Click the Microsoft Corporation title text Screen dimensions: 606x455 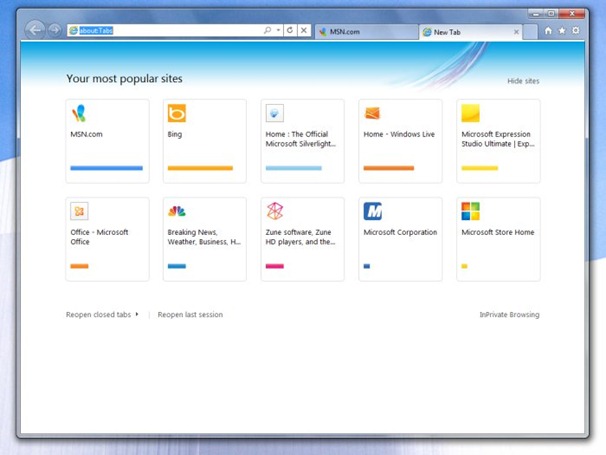click(x=400, y=232)
